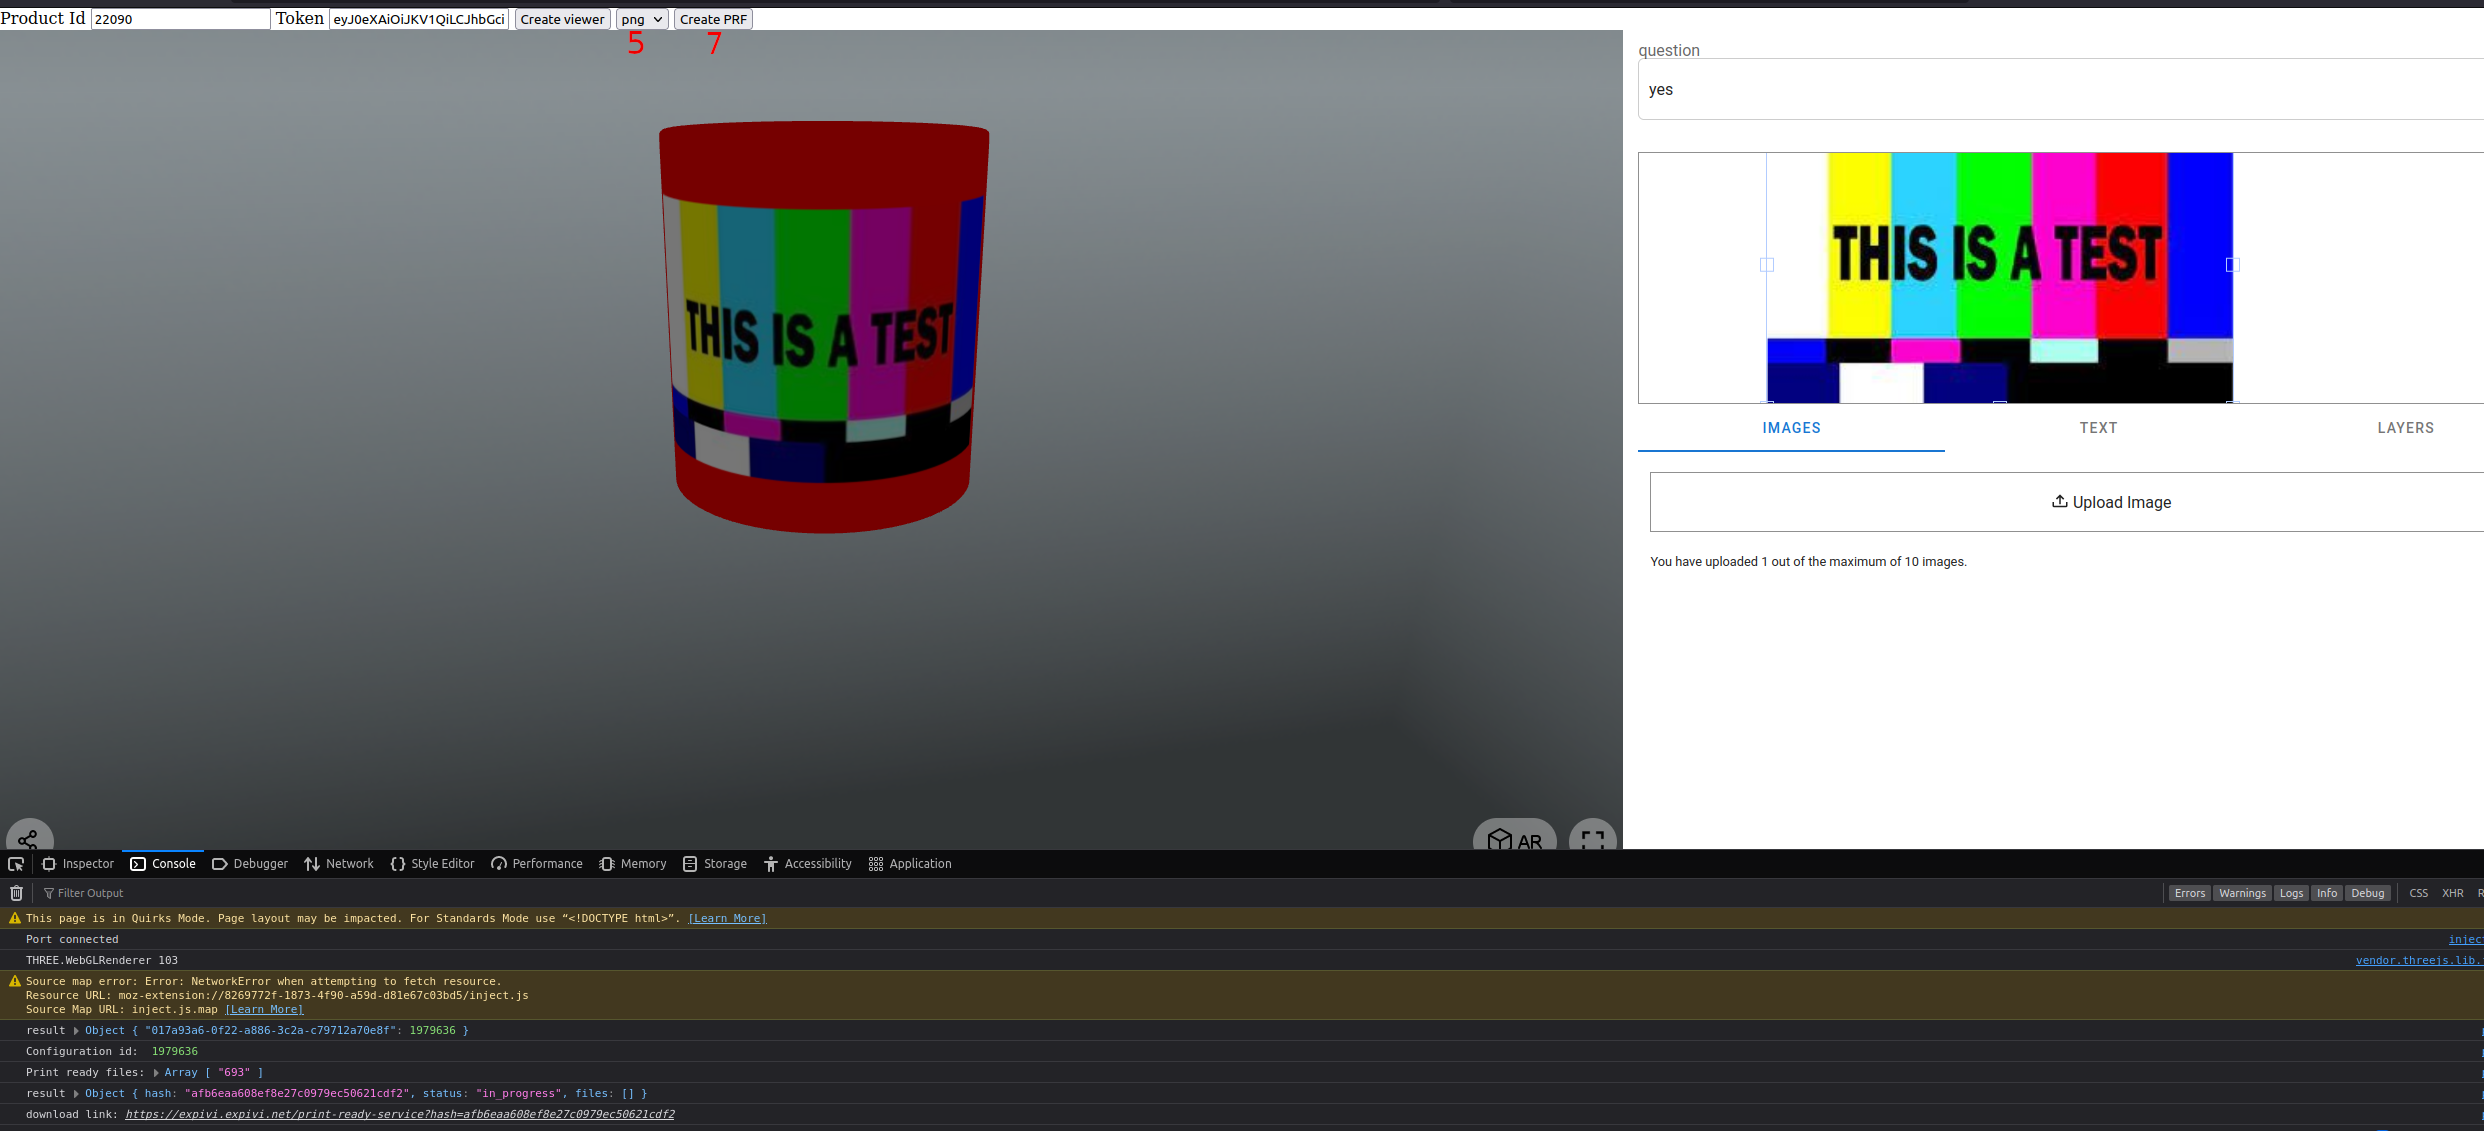Click 'THREE.WebGLRenderer 103' console message
The width and height of the screenshot is (2484, 1131).
tap(102, 960)
